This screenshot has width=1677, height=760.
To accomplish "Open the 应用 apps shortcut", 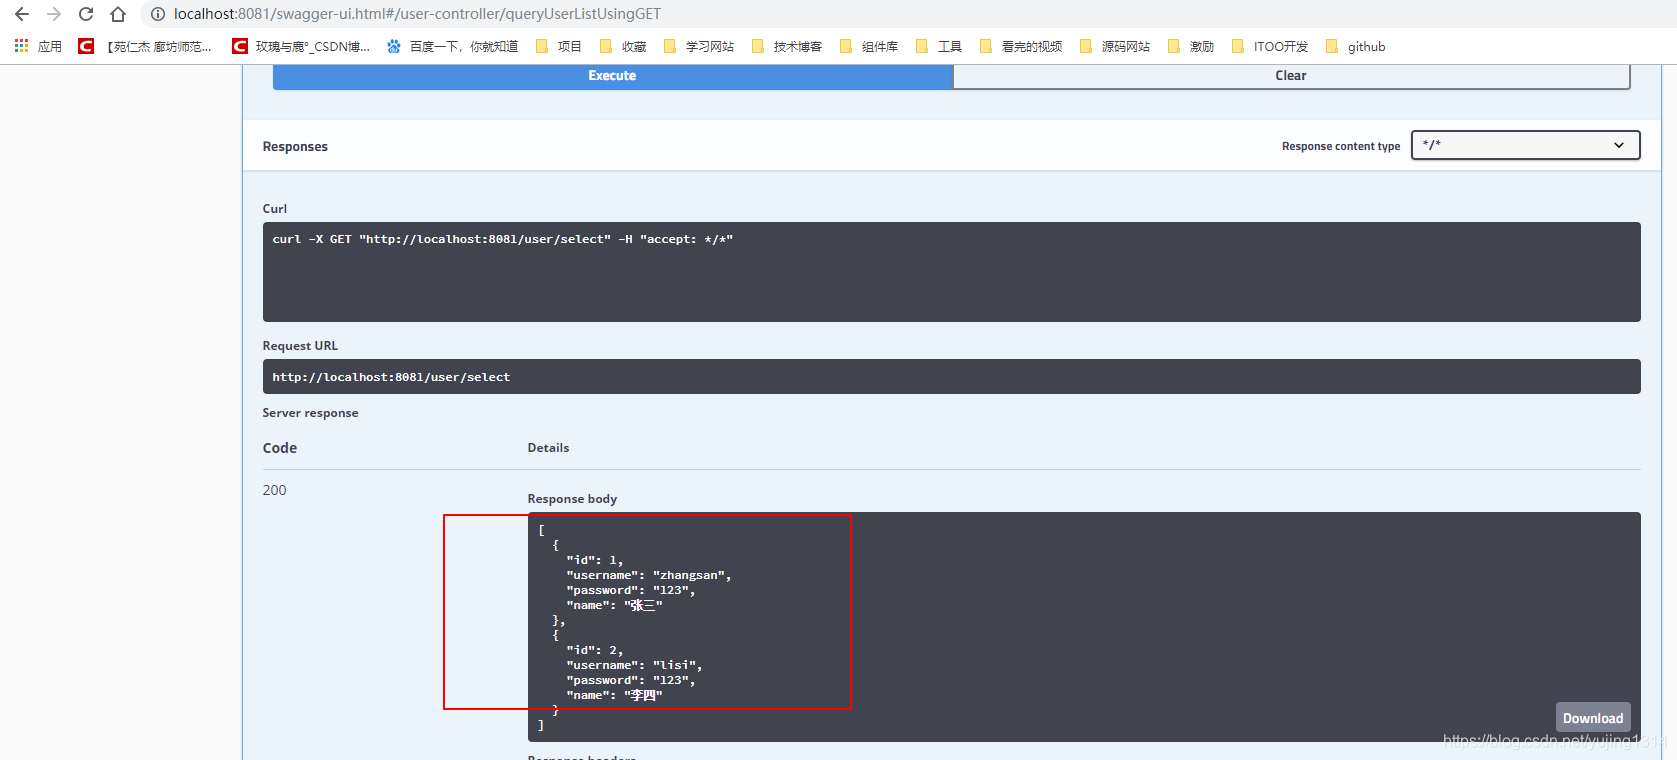I will tap(38, 46).
